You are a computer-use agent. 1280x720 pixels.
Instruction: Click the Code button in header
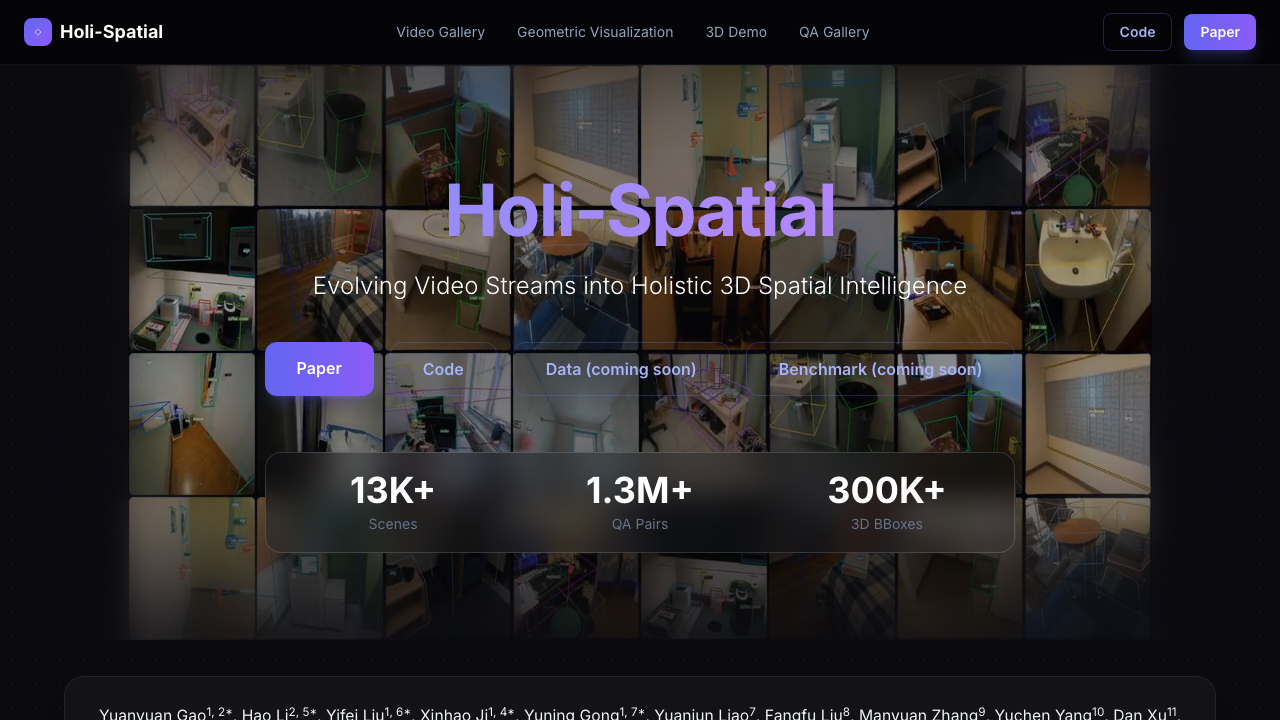click(1137, 32)
